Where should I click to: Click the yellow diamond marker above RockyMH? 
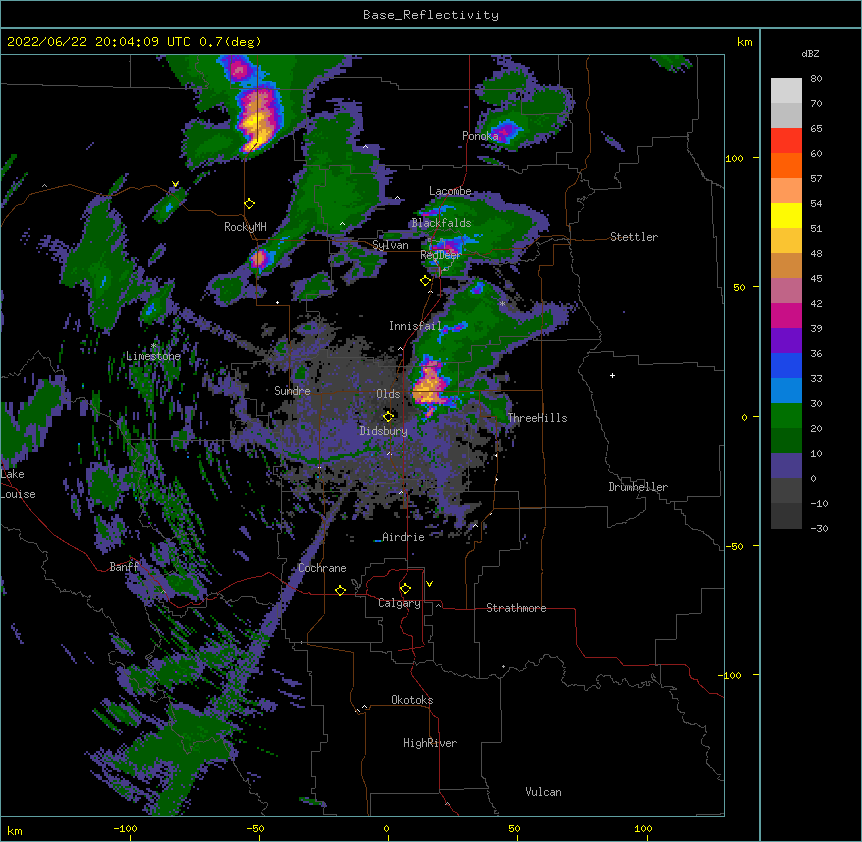click(250, 204)
